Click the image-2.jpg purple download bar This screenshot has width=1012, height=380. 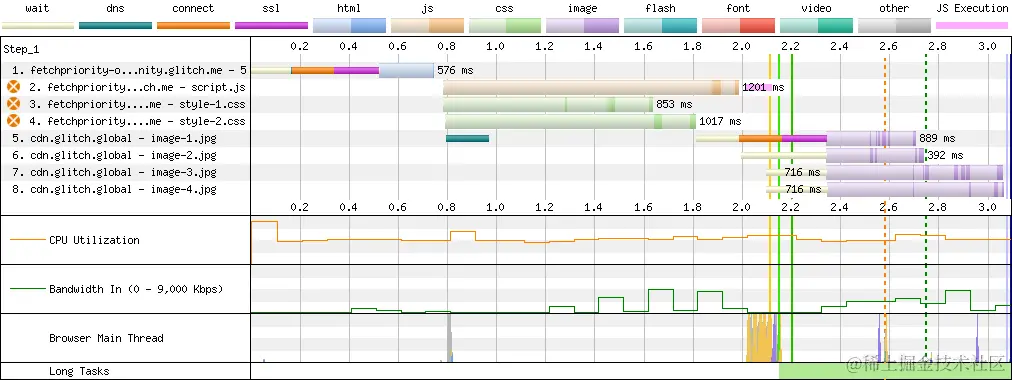tap(875, 155)
